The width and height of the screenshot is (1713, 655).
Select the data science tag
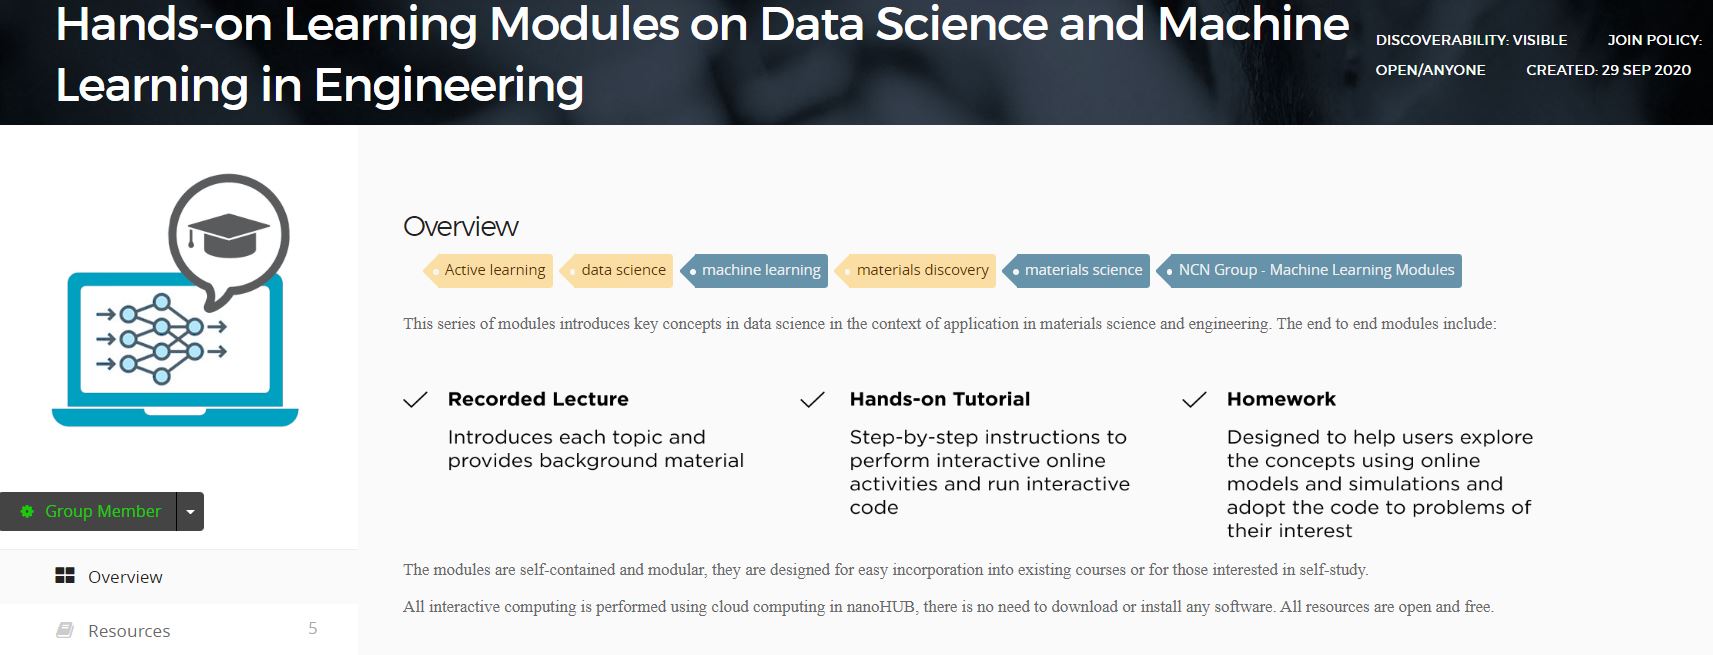(x=622, y=270)
